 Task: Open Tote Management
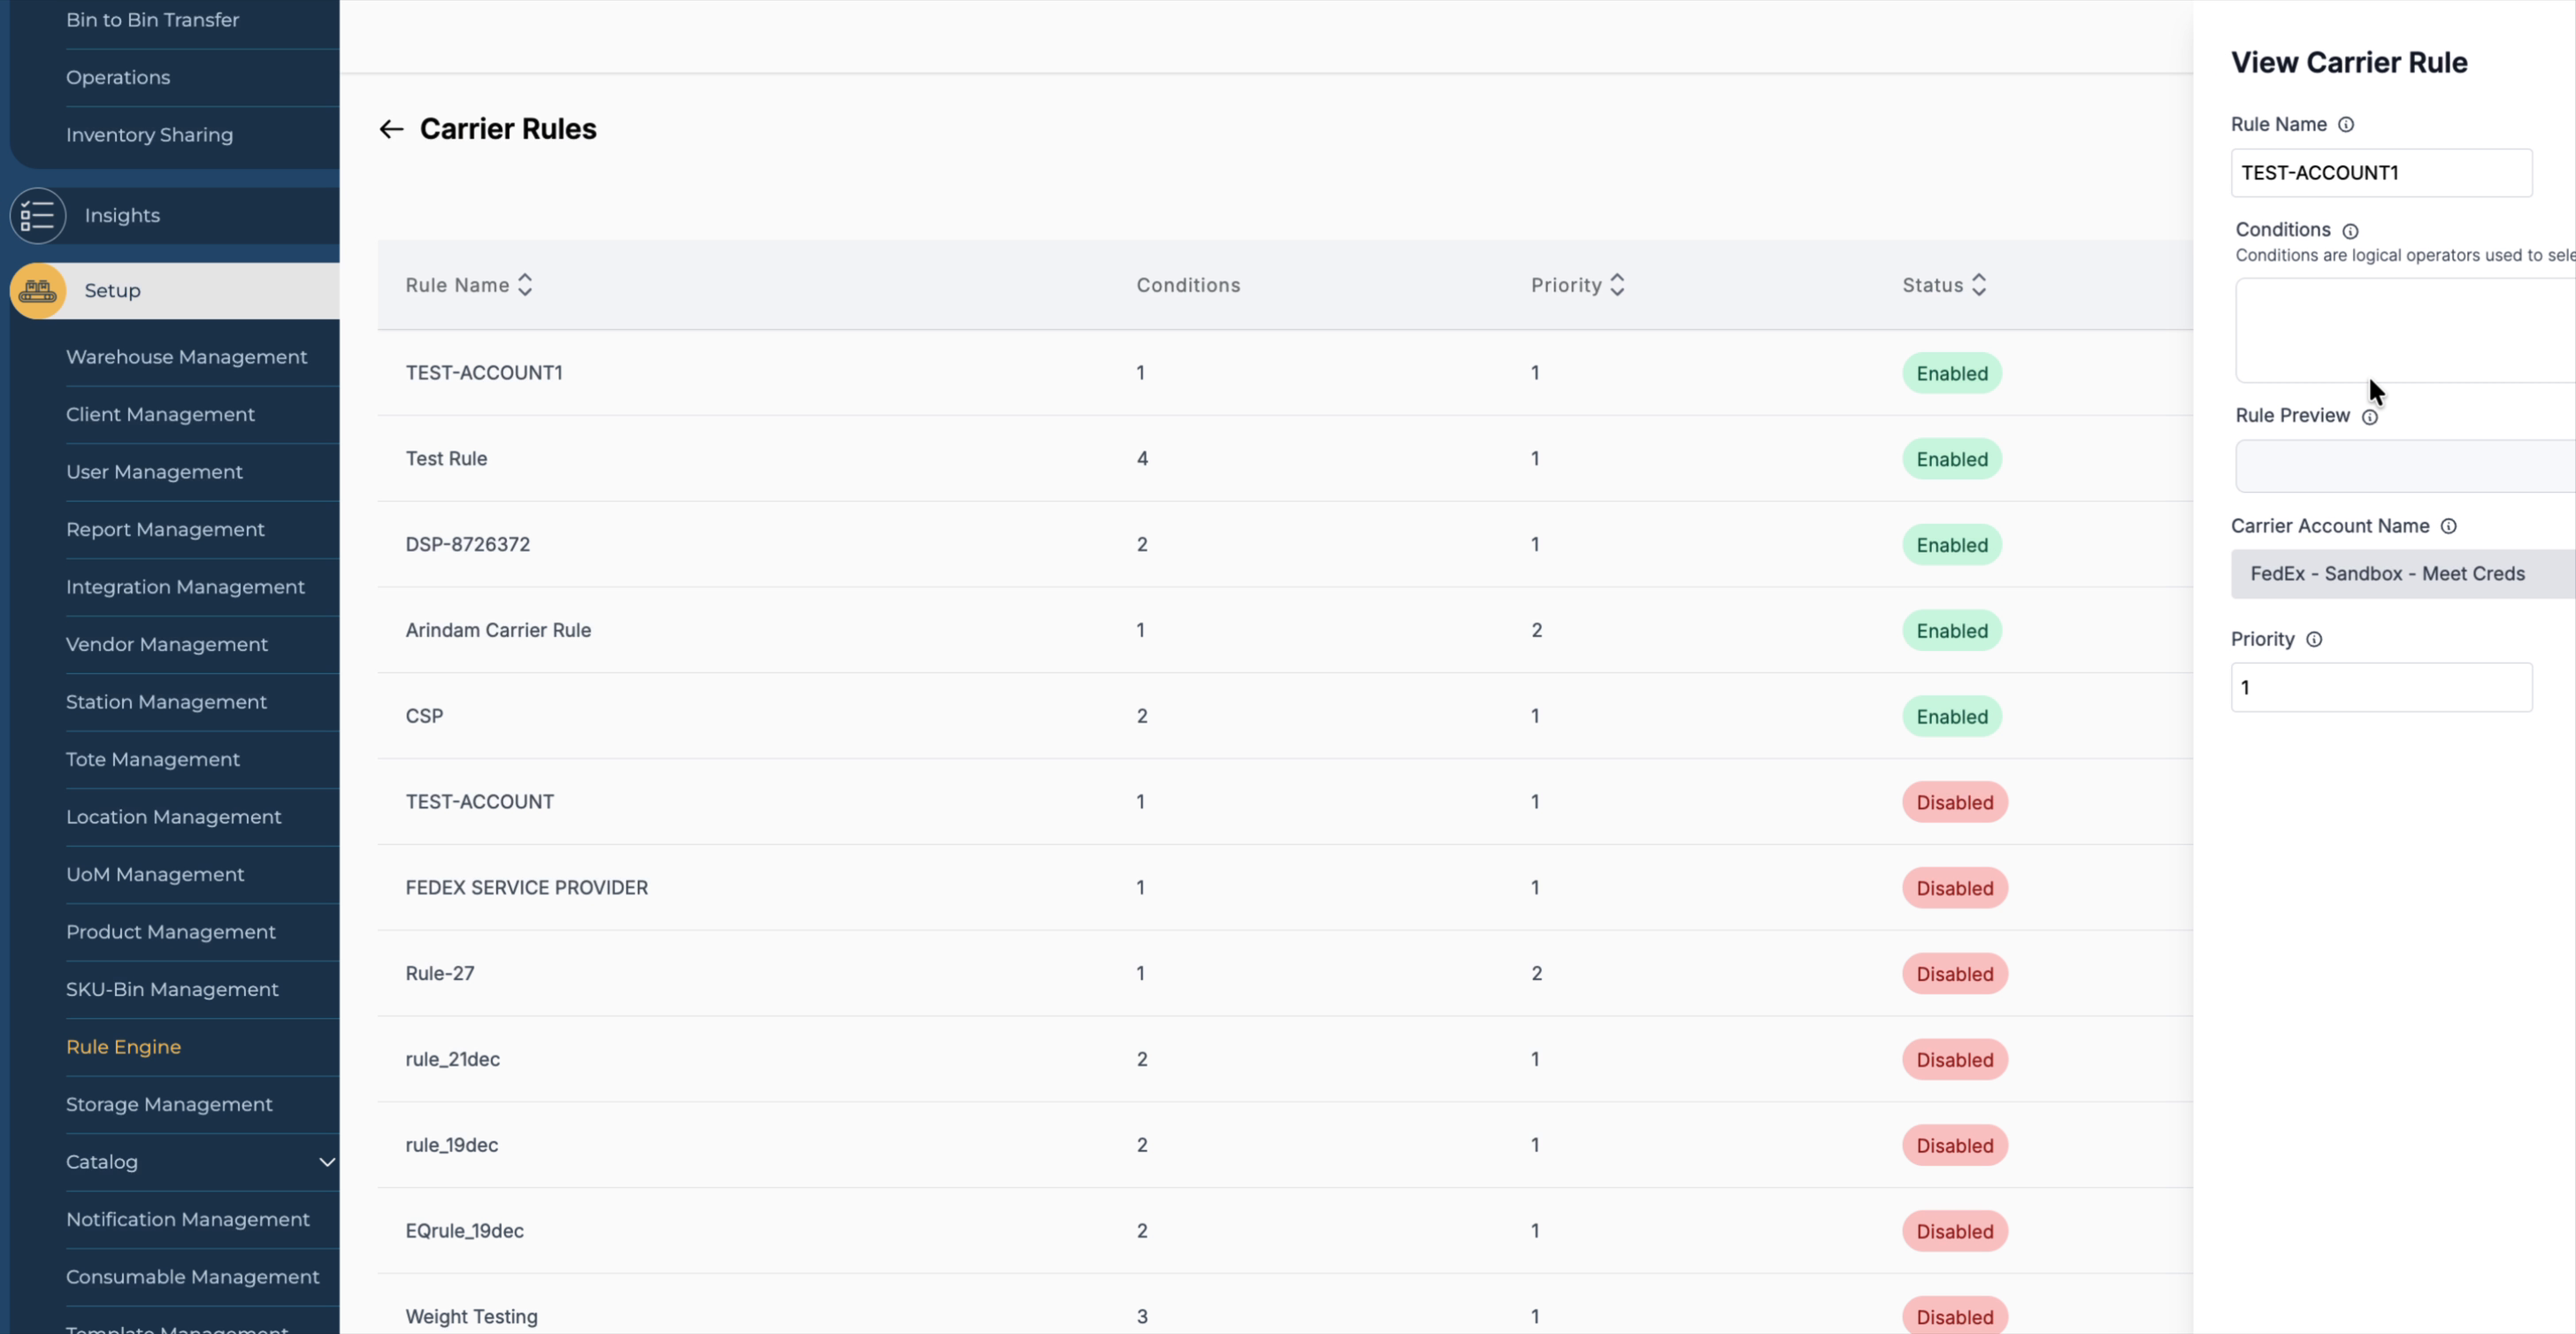click(153, 759)
